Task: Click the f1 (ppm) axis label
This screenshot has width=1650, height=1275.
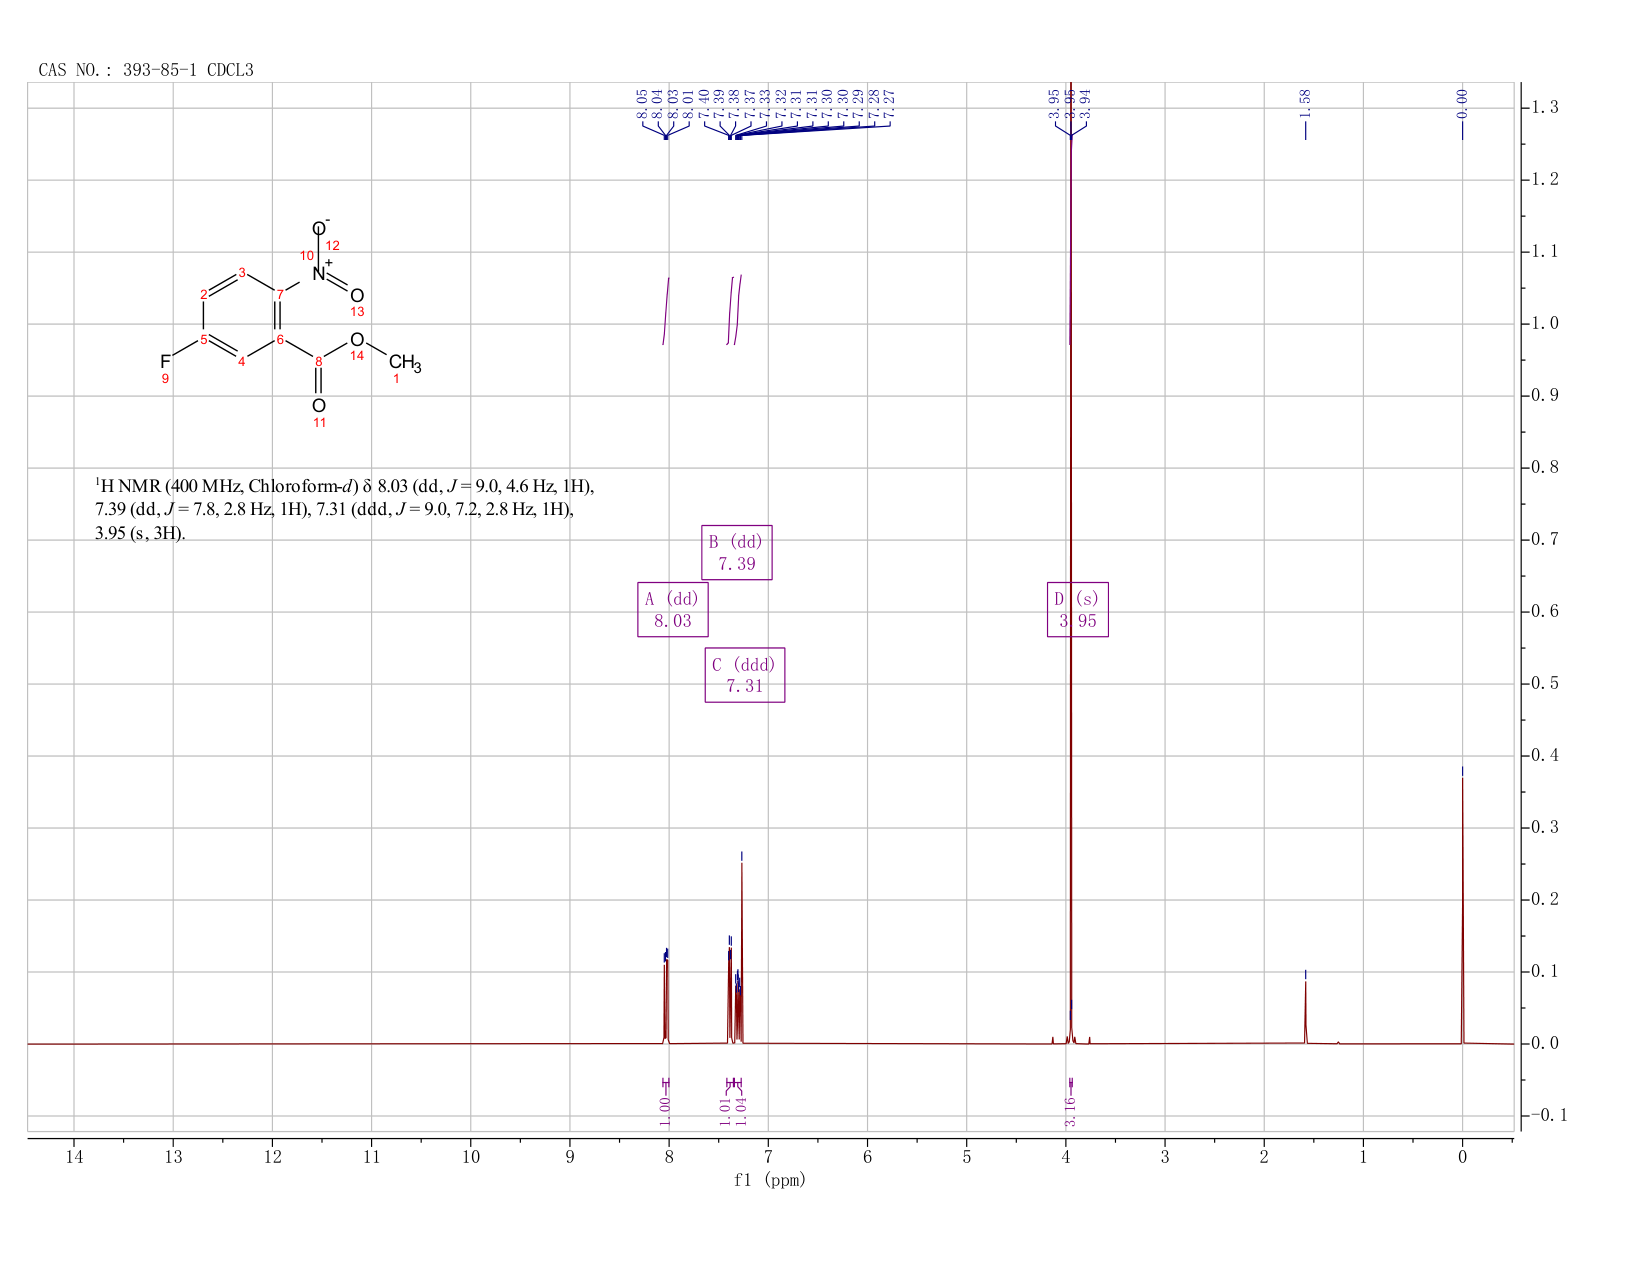Action: point(769,1180)
